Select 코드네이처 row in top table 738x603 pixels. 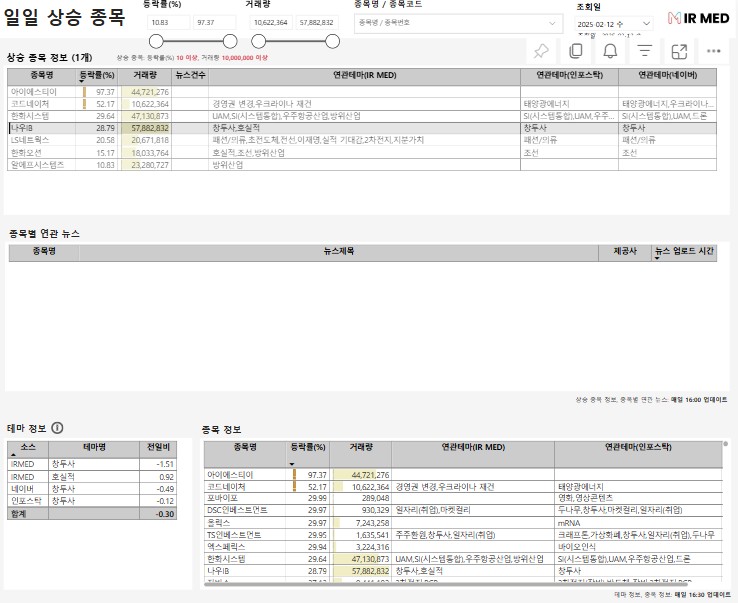pyautogui.click(x=362, y=104)
